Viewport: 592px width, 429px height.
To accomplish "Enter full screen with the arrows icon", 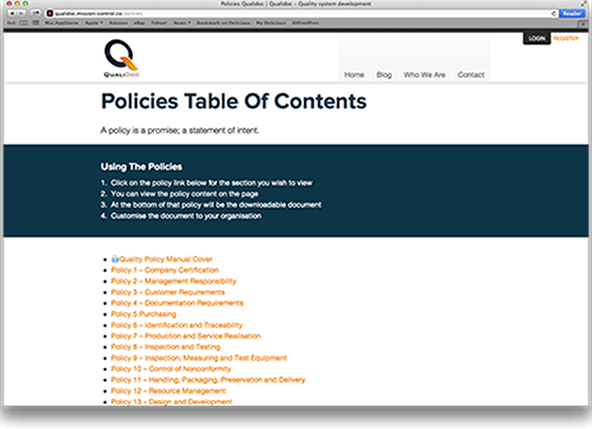I will tap(585, 4).
